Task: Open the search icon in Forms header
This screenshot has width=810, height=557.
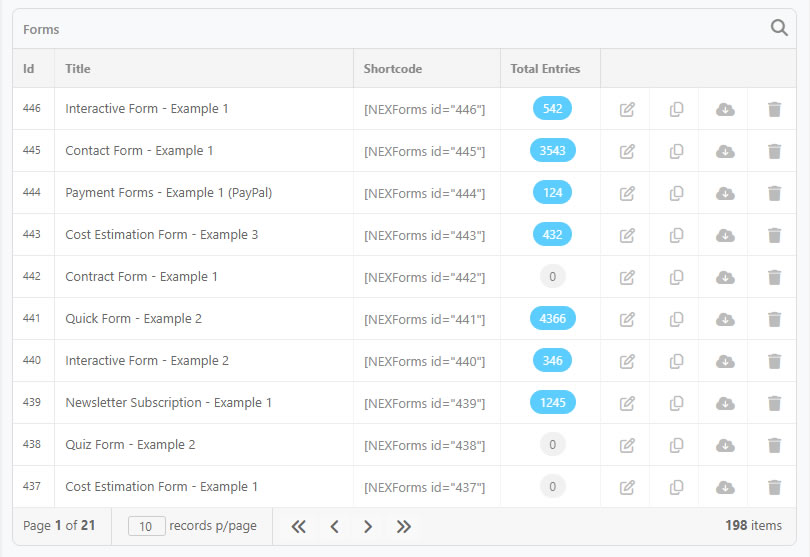Action: (779, 28)
